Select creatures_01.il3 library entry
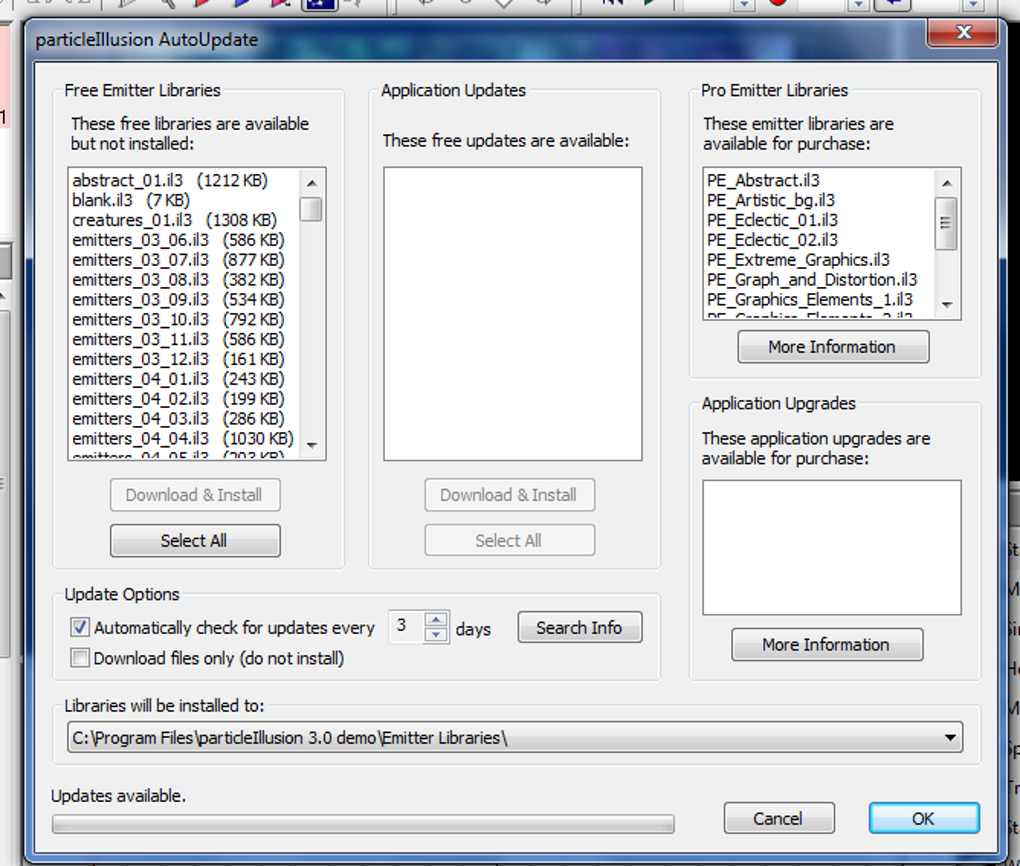Viewport: 1020px width, 866px height. point(174,220)
